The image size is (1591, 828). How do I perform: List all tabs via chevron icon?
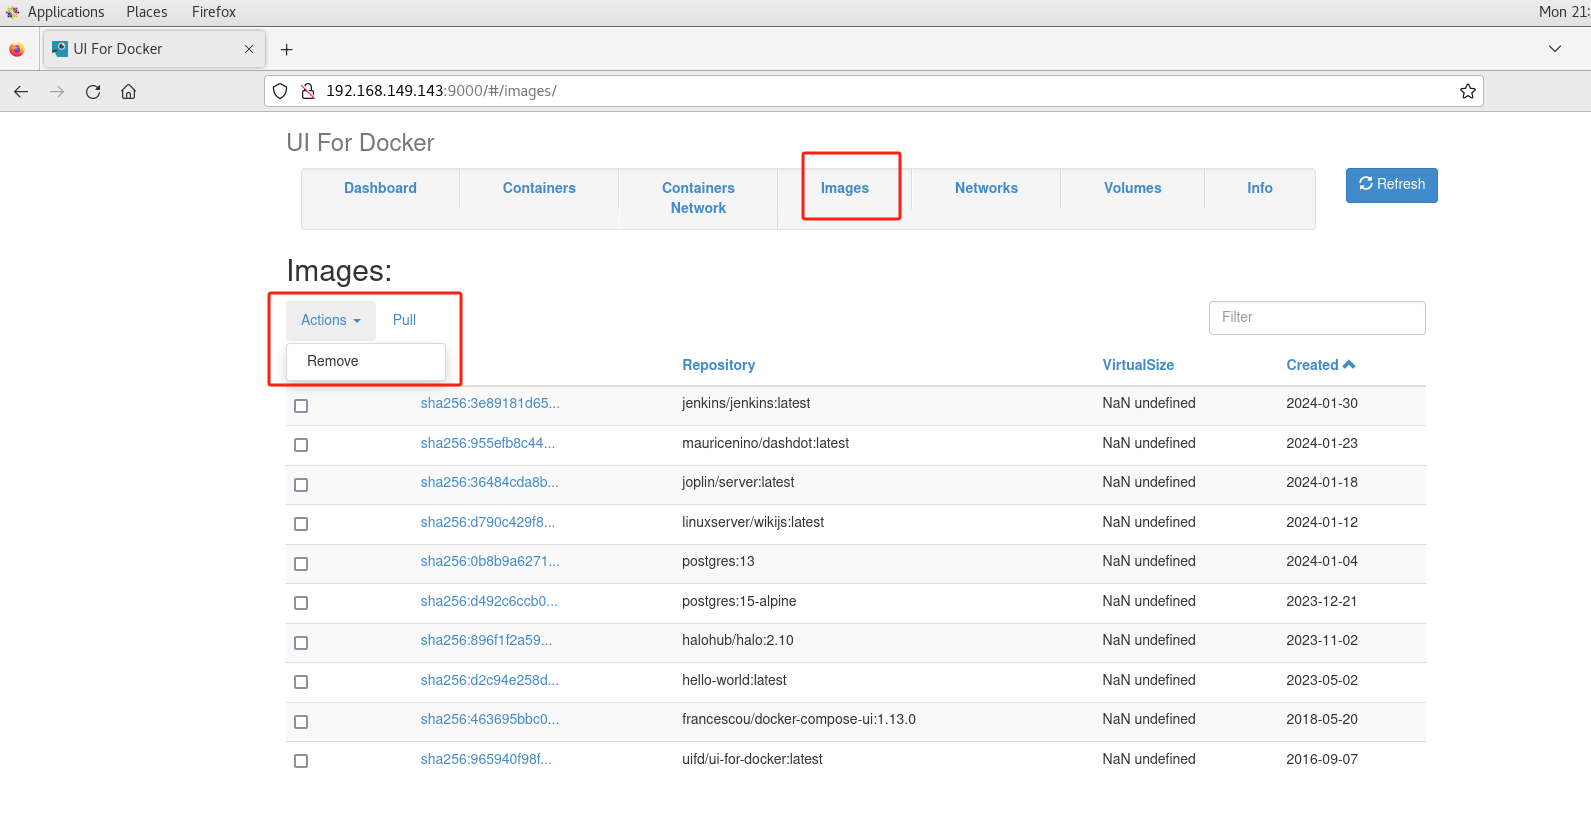(x=1554, y=49)
